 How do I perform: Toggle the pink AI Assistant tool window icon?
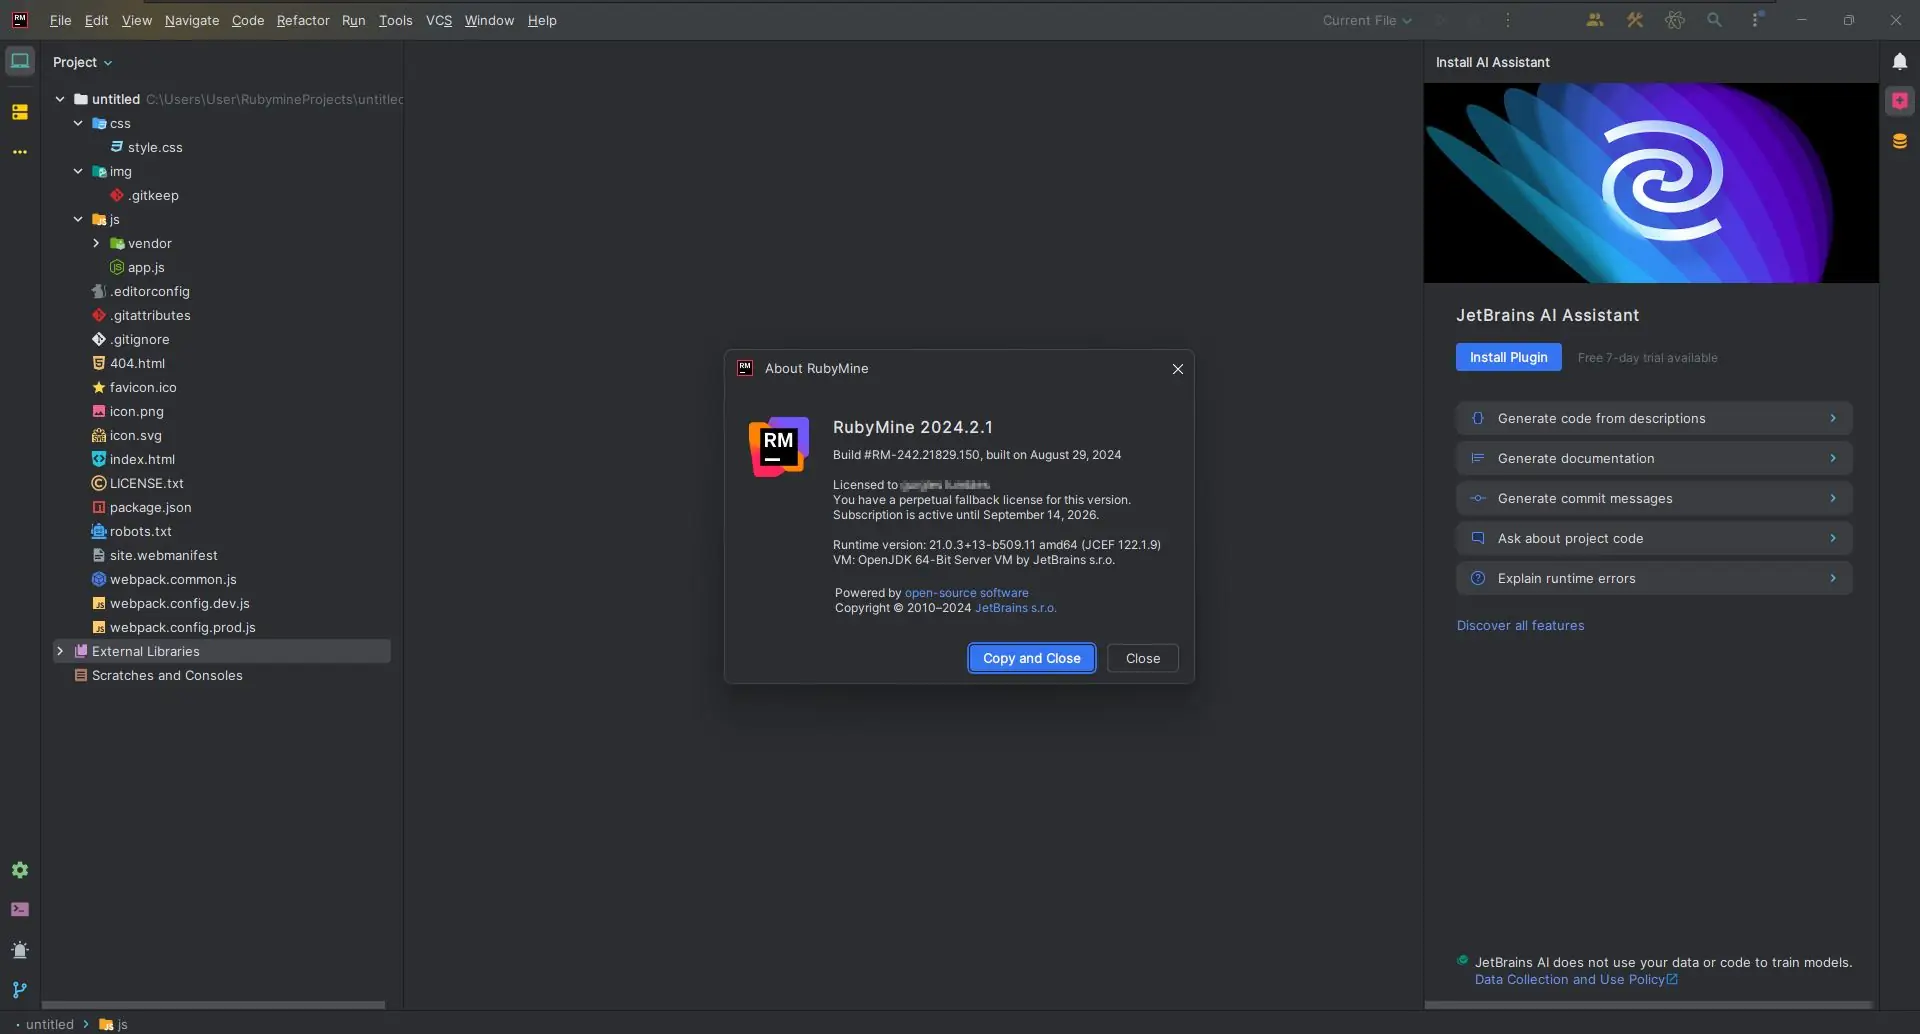click(1899, 101)
